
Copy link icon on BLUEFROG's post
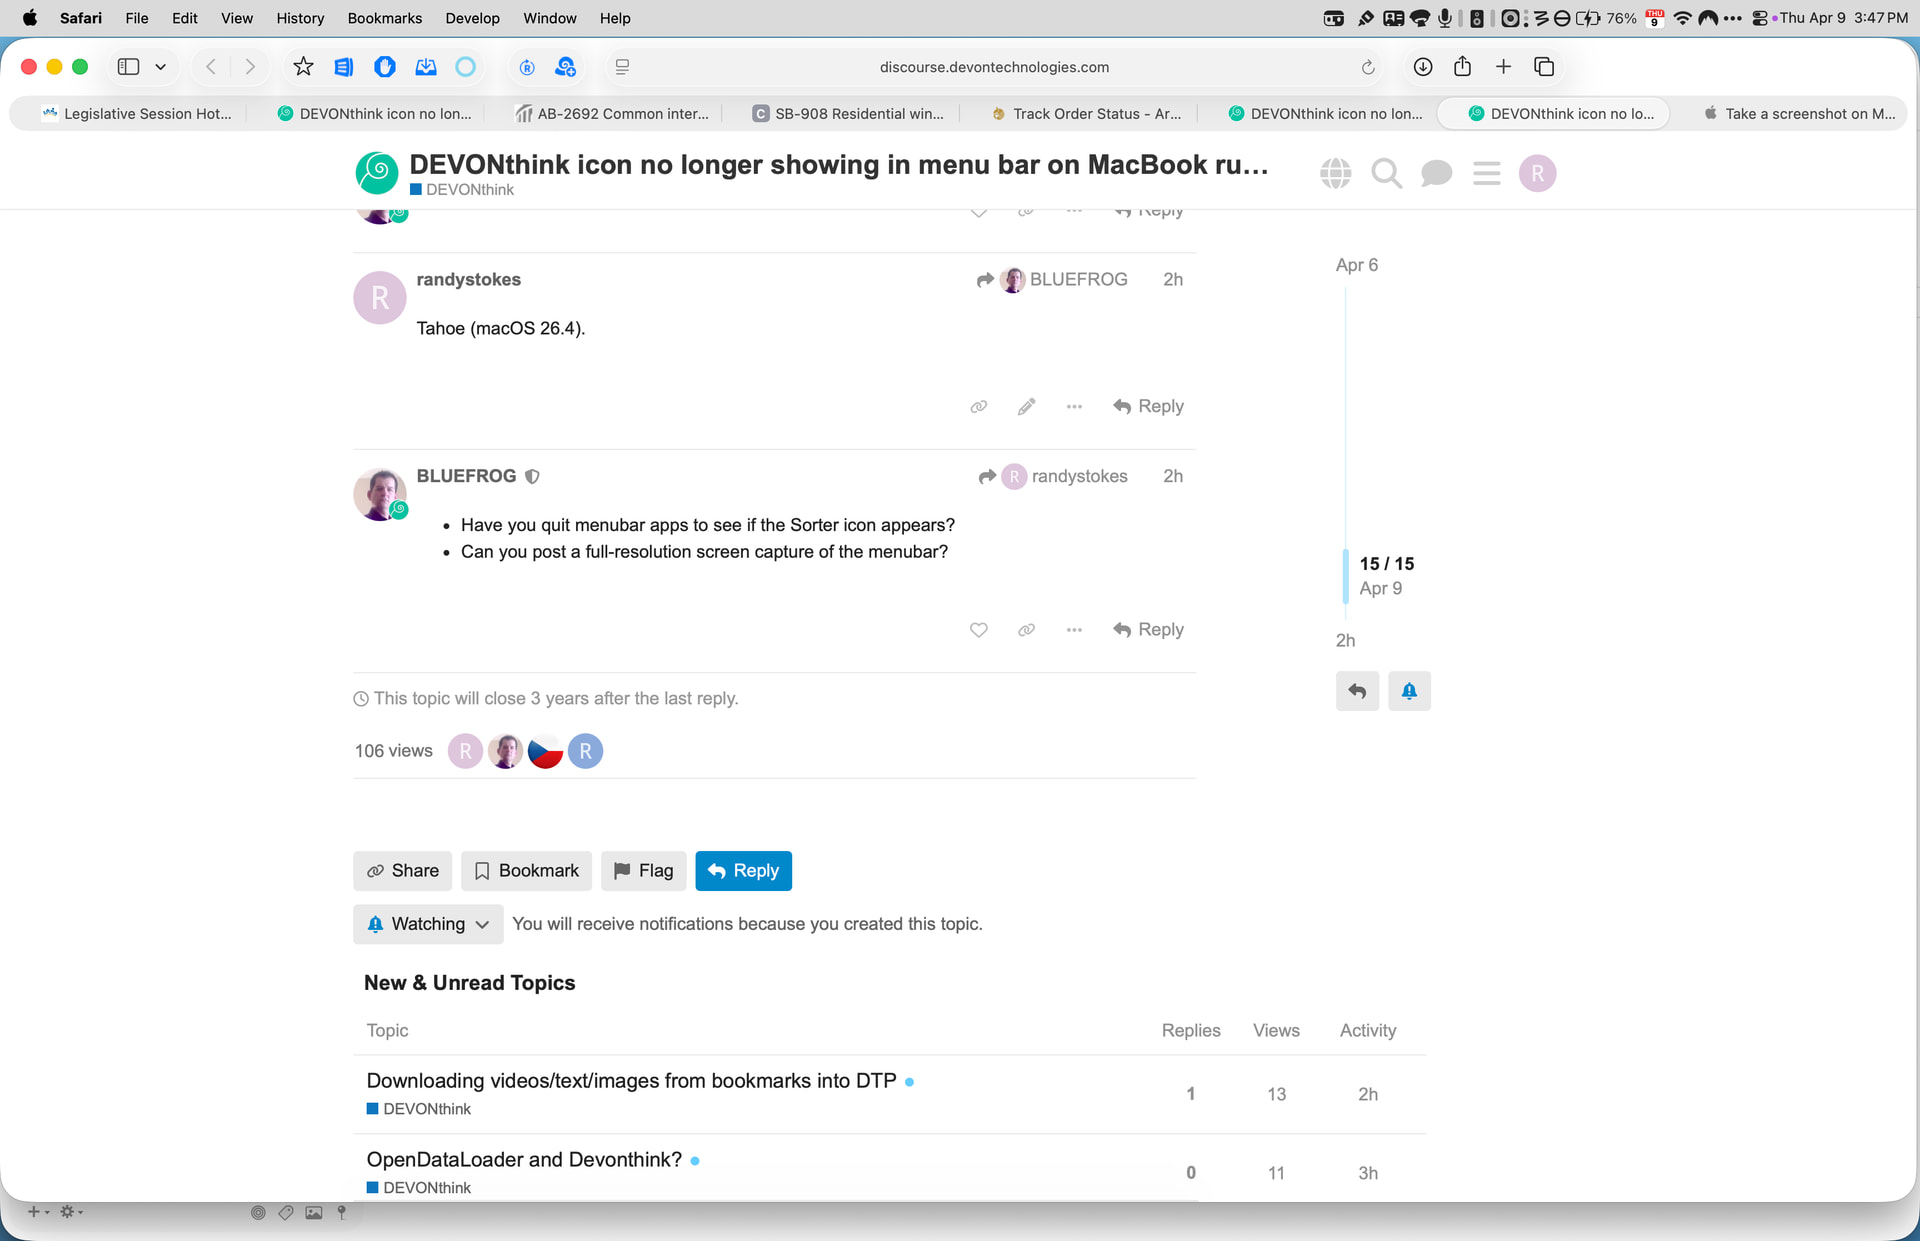(1026, 630)
